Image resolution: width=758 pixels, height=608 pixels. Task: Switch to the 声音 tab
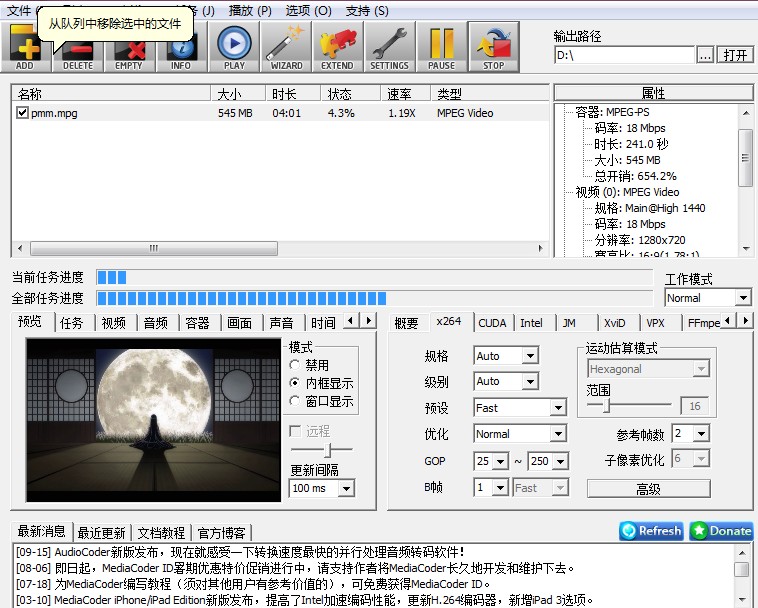(x=281, y=323)
